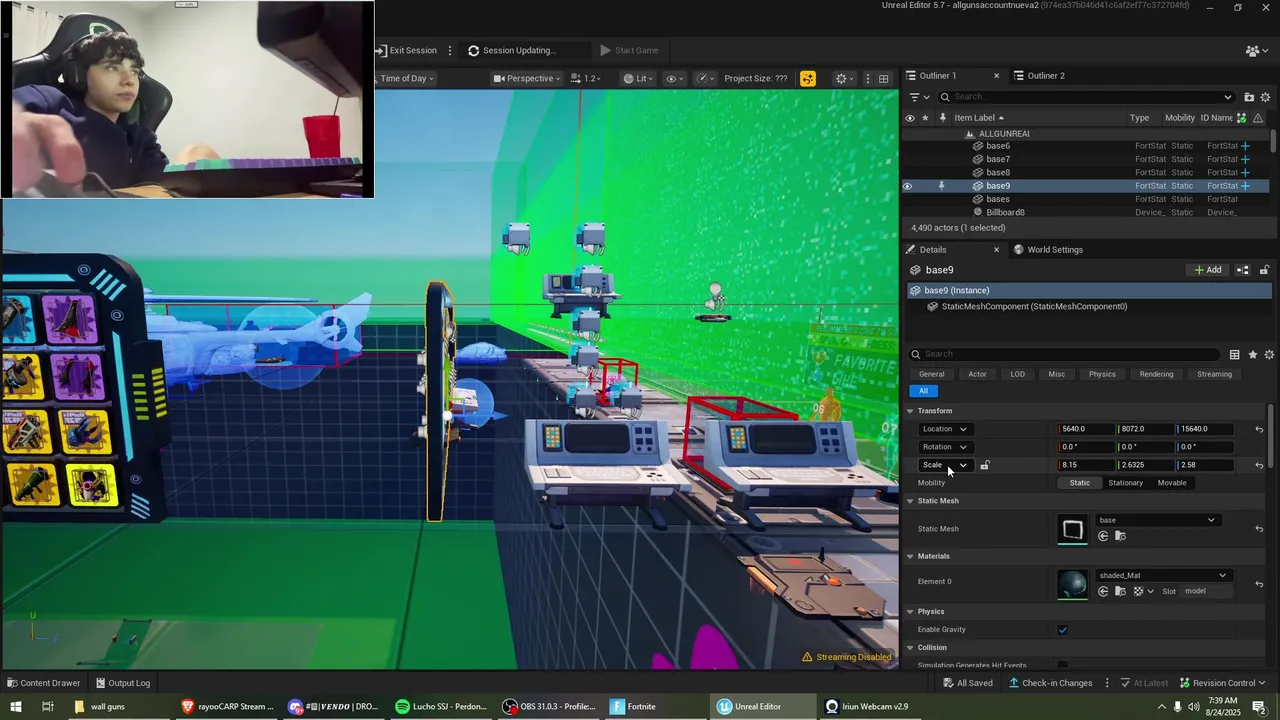Open the base static mesh asset dropdown

1157,520
